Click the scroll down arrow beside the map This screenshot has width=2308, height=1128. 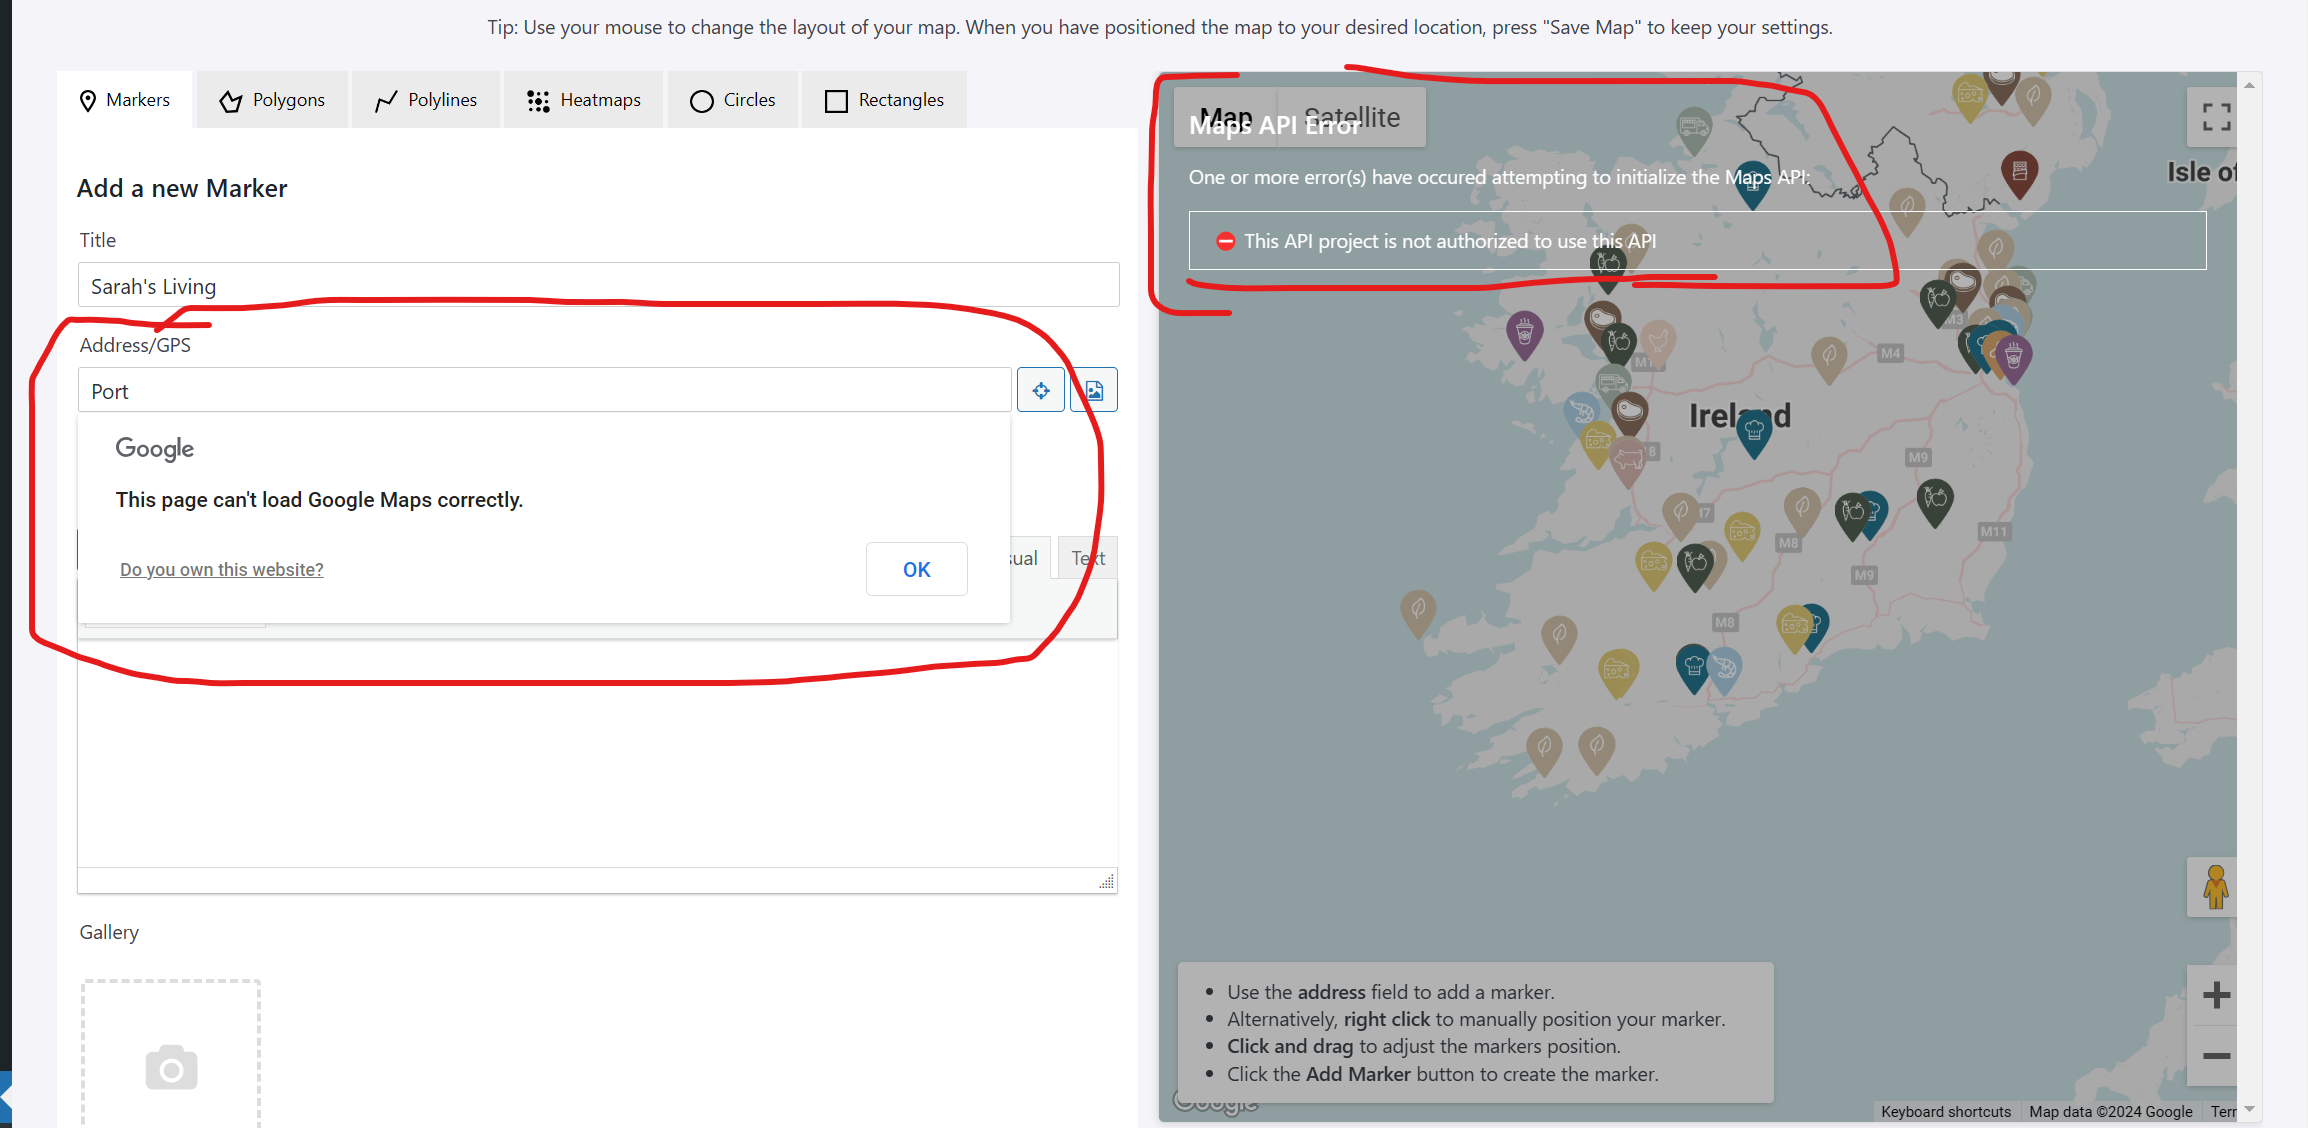(x=2249, y=1109)
